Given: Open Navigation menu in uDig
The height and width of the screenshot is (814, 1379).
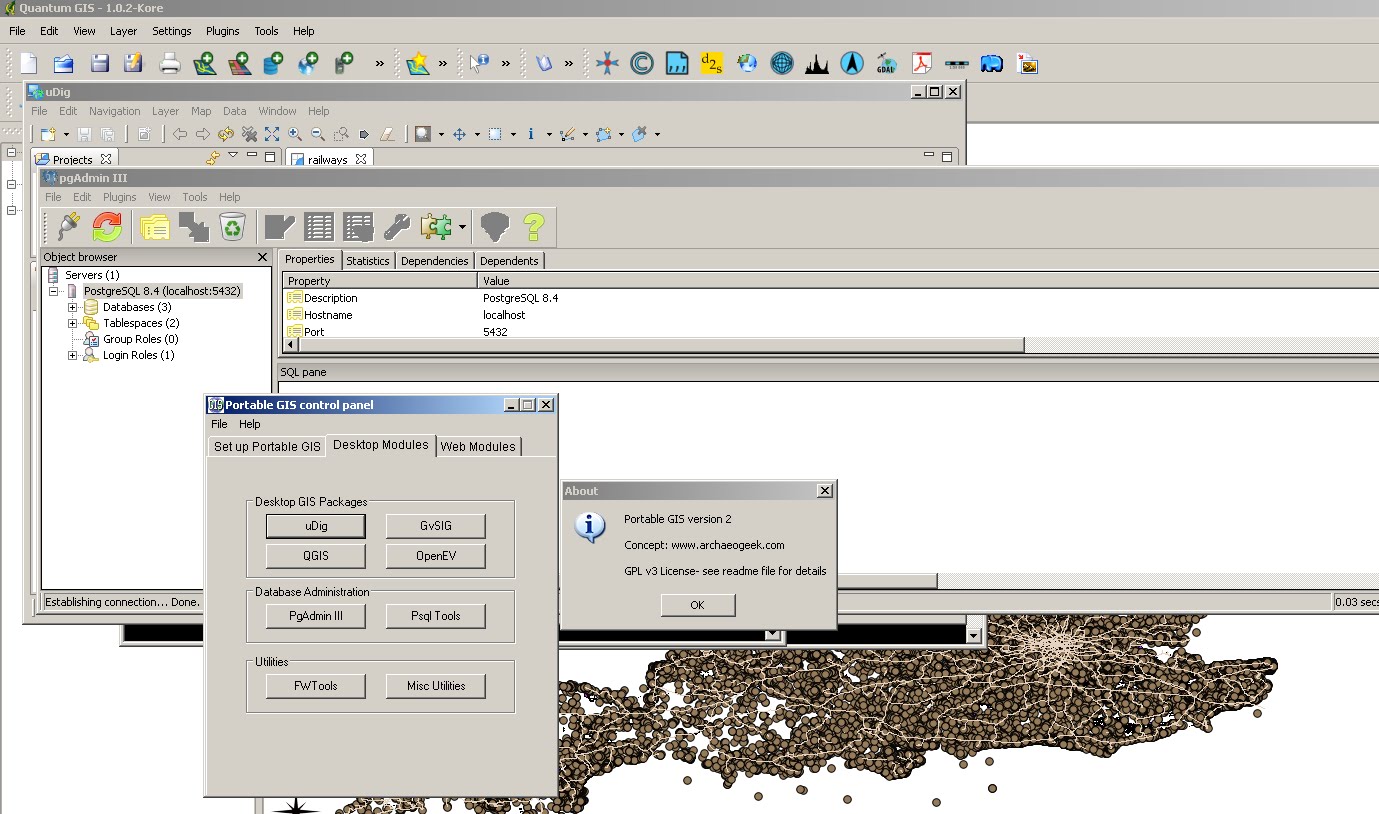Looking at the screenshot, I should (115, 111).
